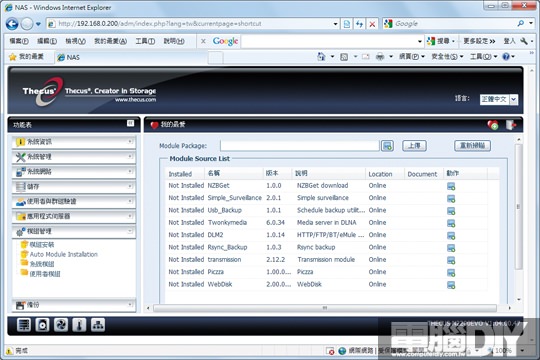Click the printer icon in command bar
This screenshot has height=360, width=540.
[x=380, y=56]
